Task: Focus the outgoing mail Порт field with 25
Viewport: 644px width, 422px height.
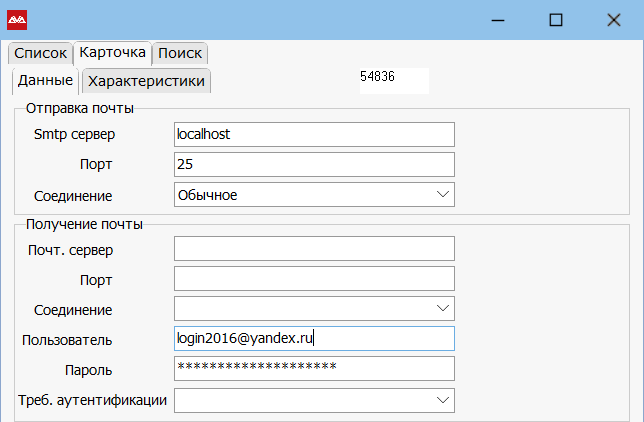Action: (314, 164)
